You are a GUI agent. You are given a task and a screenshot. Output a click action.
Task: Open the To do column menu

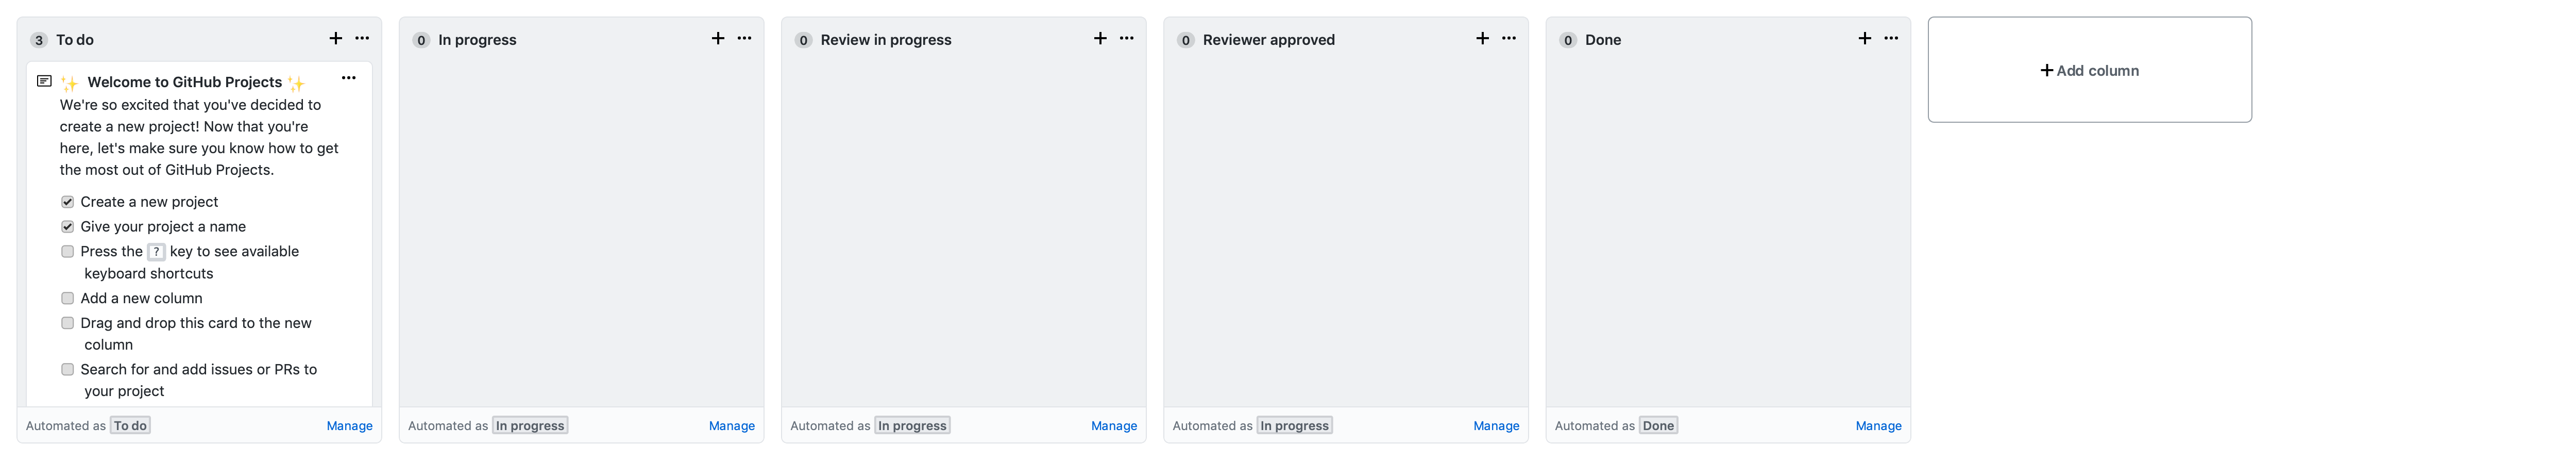click(x=362, y=39)
